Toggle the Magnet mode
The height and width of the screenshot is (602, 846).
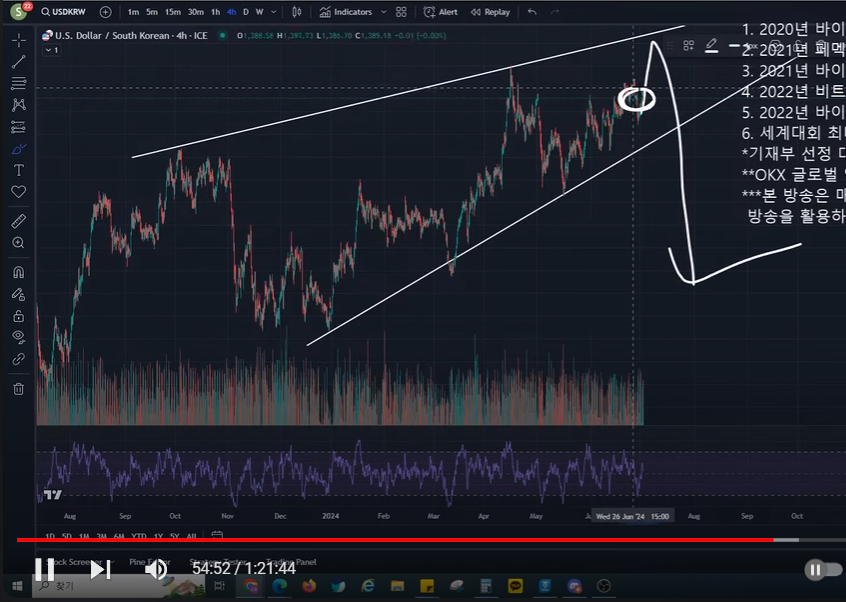tap(19, 272)
